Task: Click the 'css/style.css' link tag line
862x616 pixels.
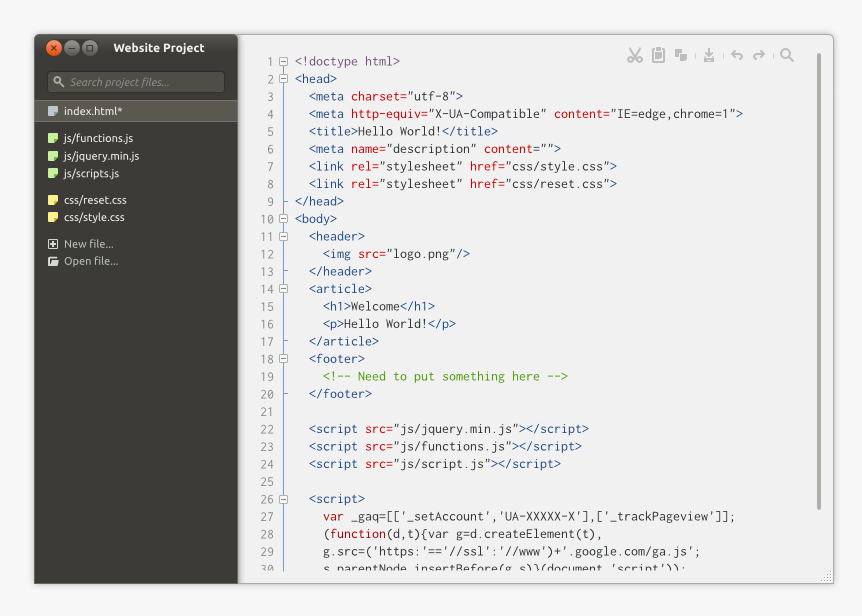Action: click(463, 166)
